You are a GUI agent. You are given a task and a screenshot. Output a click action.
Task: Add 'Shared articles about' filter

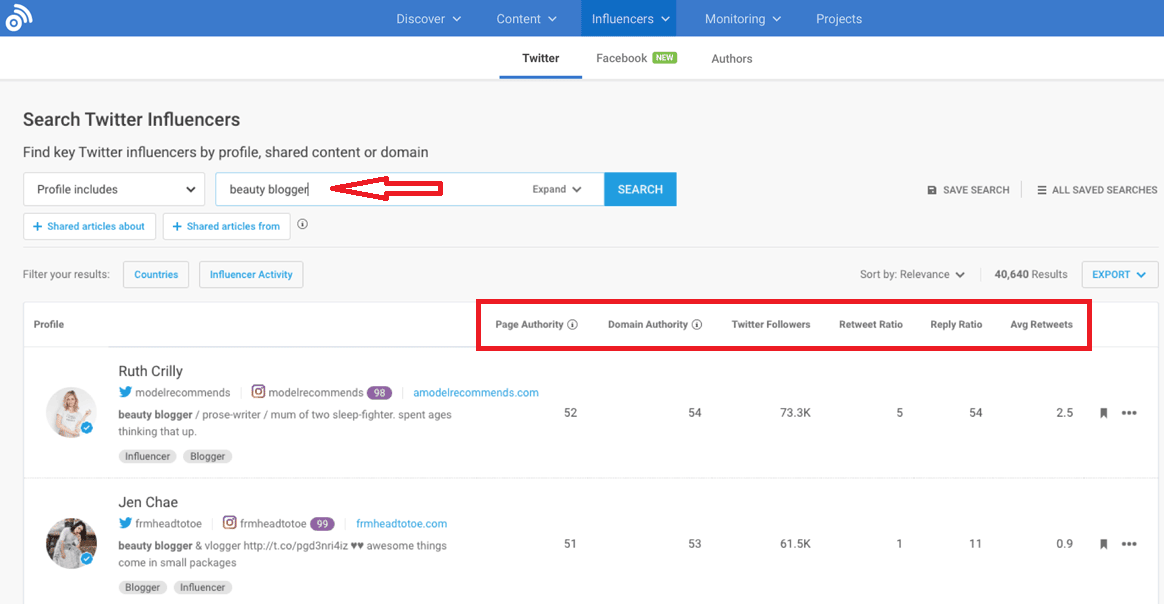[x=89, y=226]
